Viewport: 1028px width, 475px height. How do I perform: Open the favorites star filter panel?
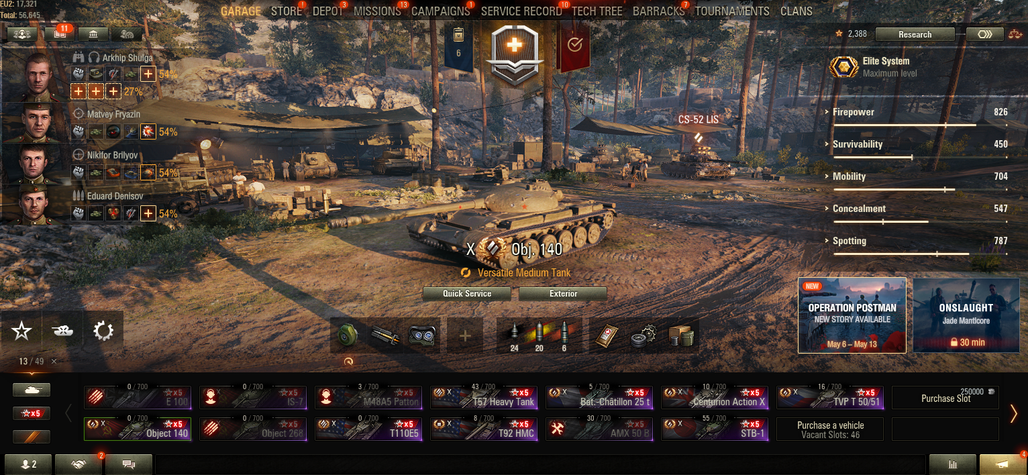[22, 331]
